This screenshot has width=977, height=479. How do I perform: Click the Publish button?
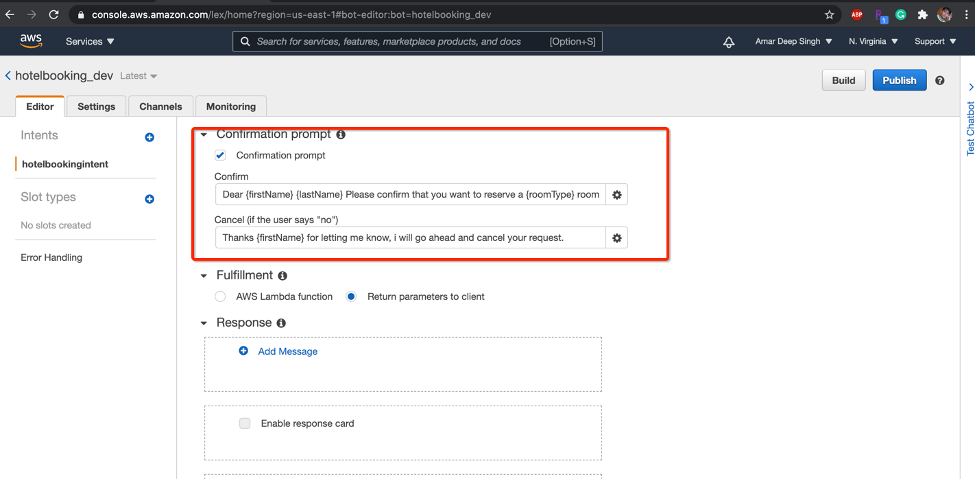pos(899,80)
